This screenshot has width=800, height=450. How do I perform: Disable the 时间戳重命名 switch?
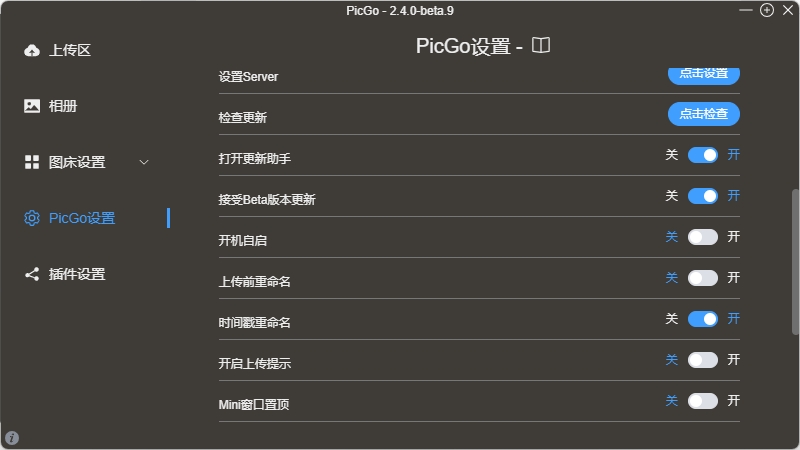click(703, 319)
